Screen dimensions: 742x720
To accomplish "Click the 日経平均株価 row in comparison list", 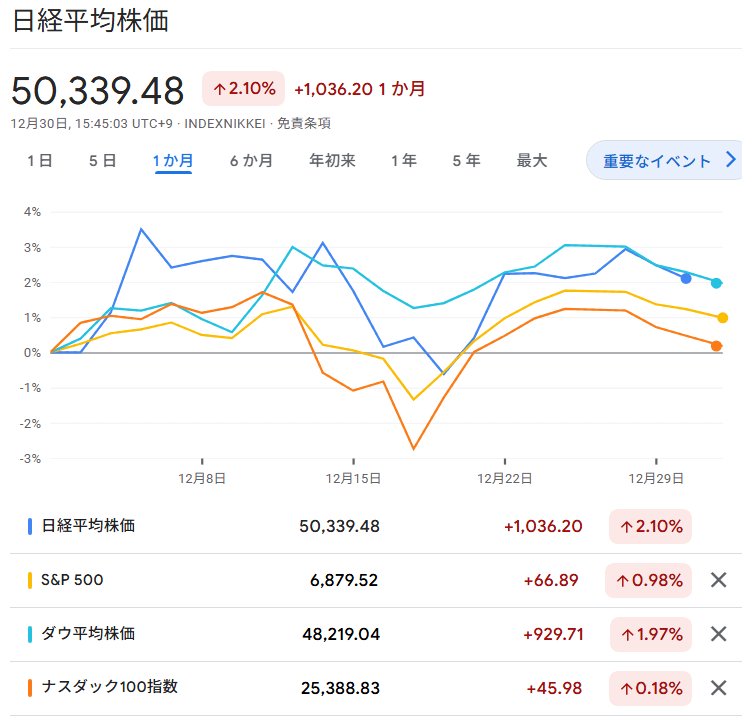I will coord(361,526).
